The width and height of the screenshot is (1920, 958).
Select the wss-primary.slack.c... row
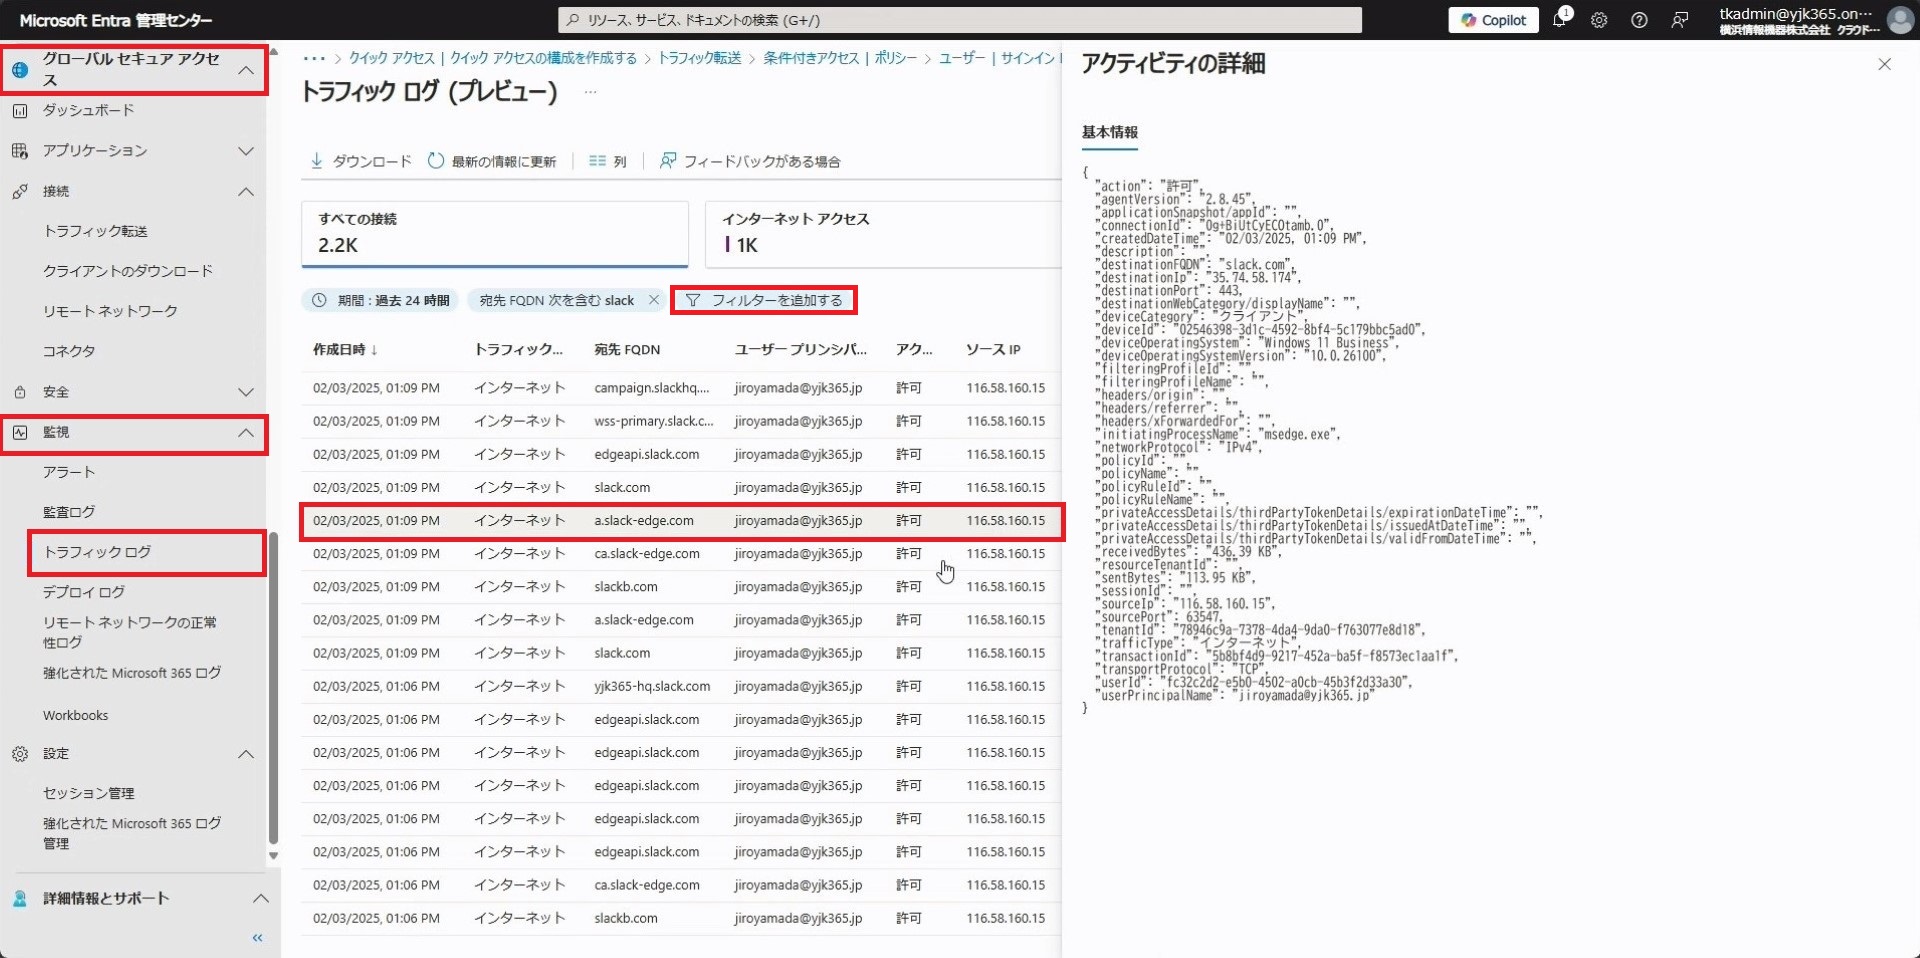[681, 421]
